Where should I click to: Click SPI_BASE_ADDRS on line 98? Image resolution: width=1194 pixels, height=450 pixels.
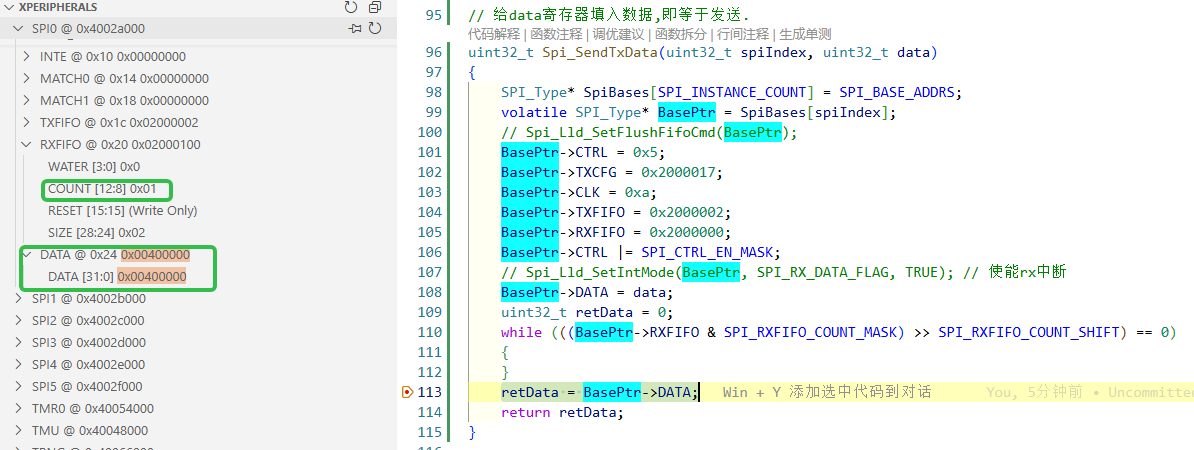click(897, 93)
